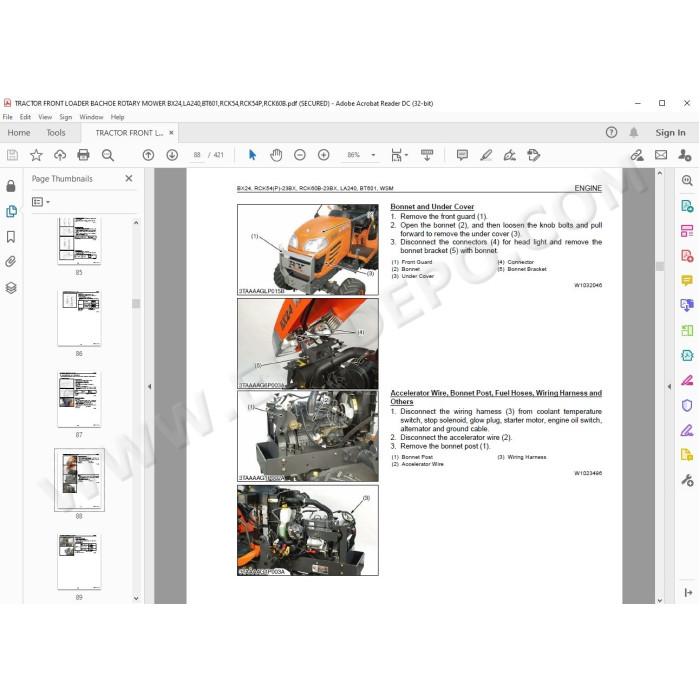Switch to the Tools tab
Image resolution: width=700 pixels, height=700 pixels.
click(x=56, y=133)
